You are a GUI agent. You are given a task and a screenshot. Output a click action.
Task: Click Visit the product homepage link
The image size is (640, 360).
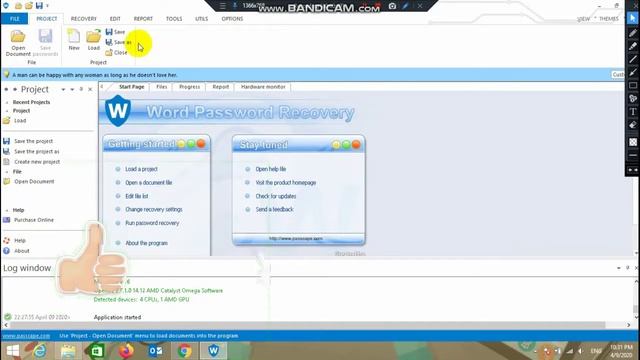click(286, 182)
